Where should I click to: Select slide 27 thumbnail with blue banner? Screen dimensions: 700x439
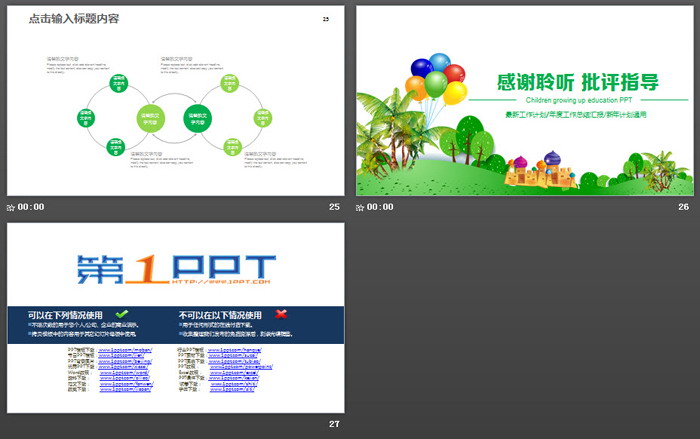click(176, 318)
